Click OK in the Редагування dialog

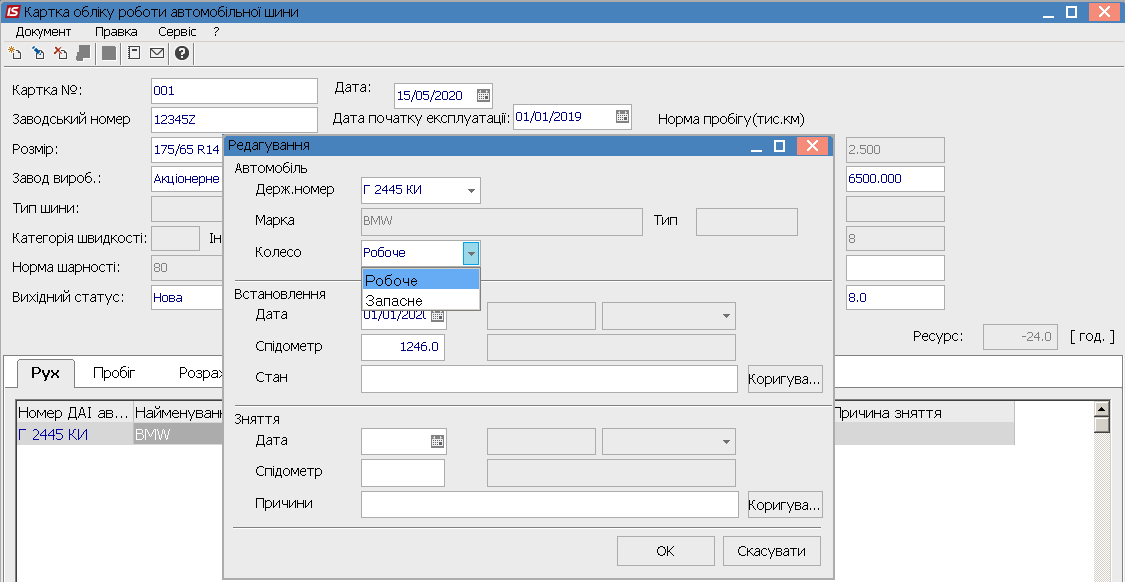click(x=665, y=551)
